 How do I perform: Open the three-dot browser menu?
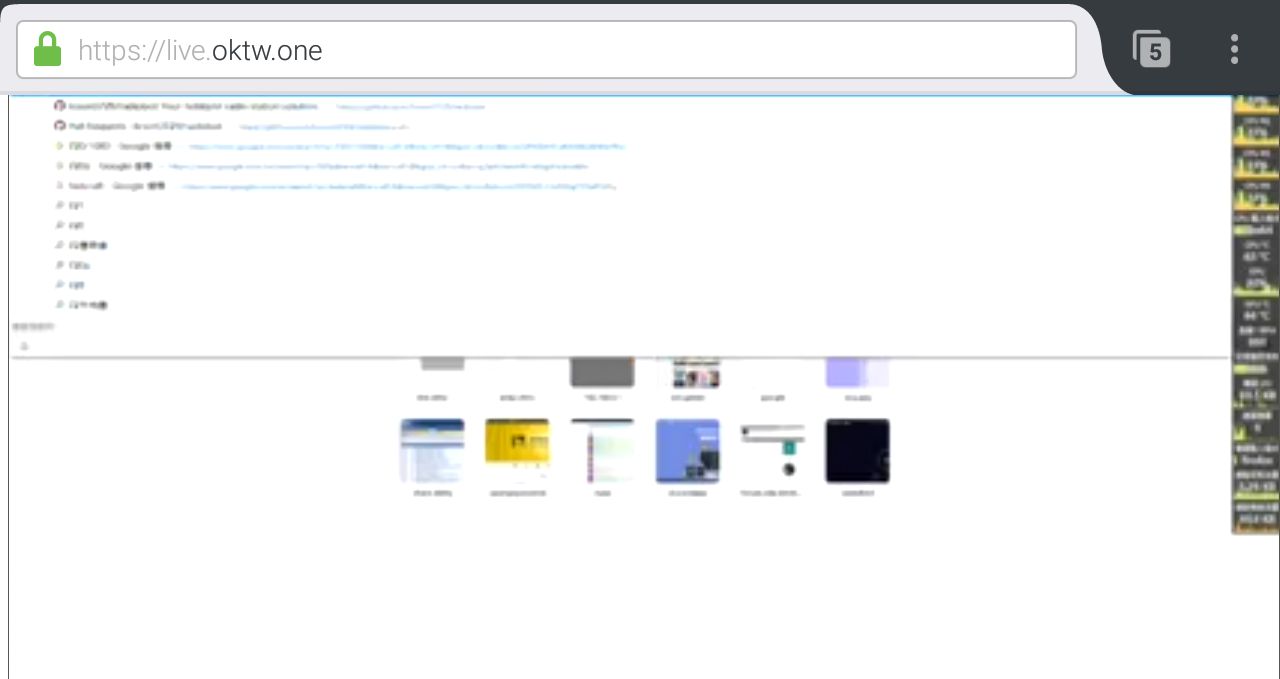point(1235,49)
